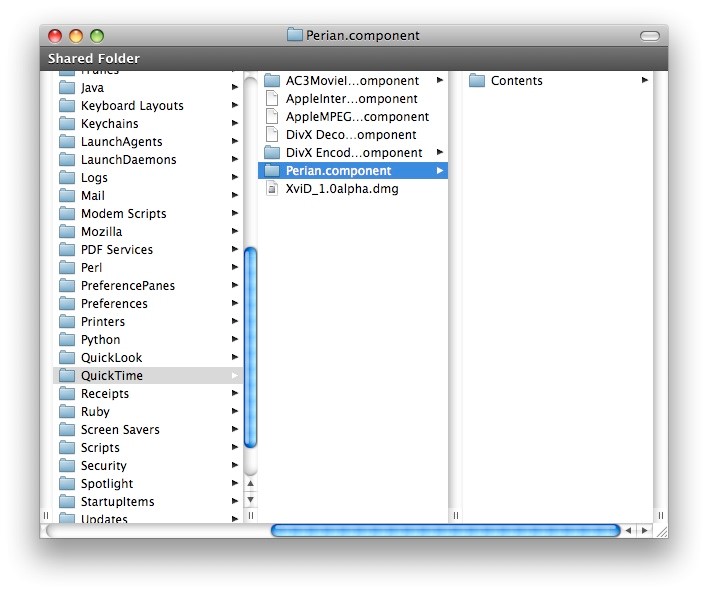Click the Logs folder icon

click(67, 177)
